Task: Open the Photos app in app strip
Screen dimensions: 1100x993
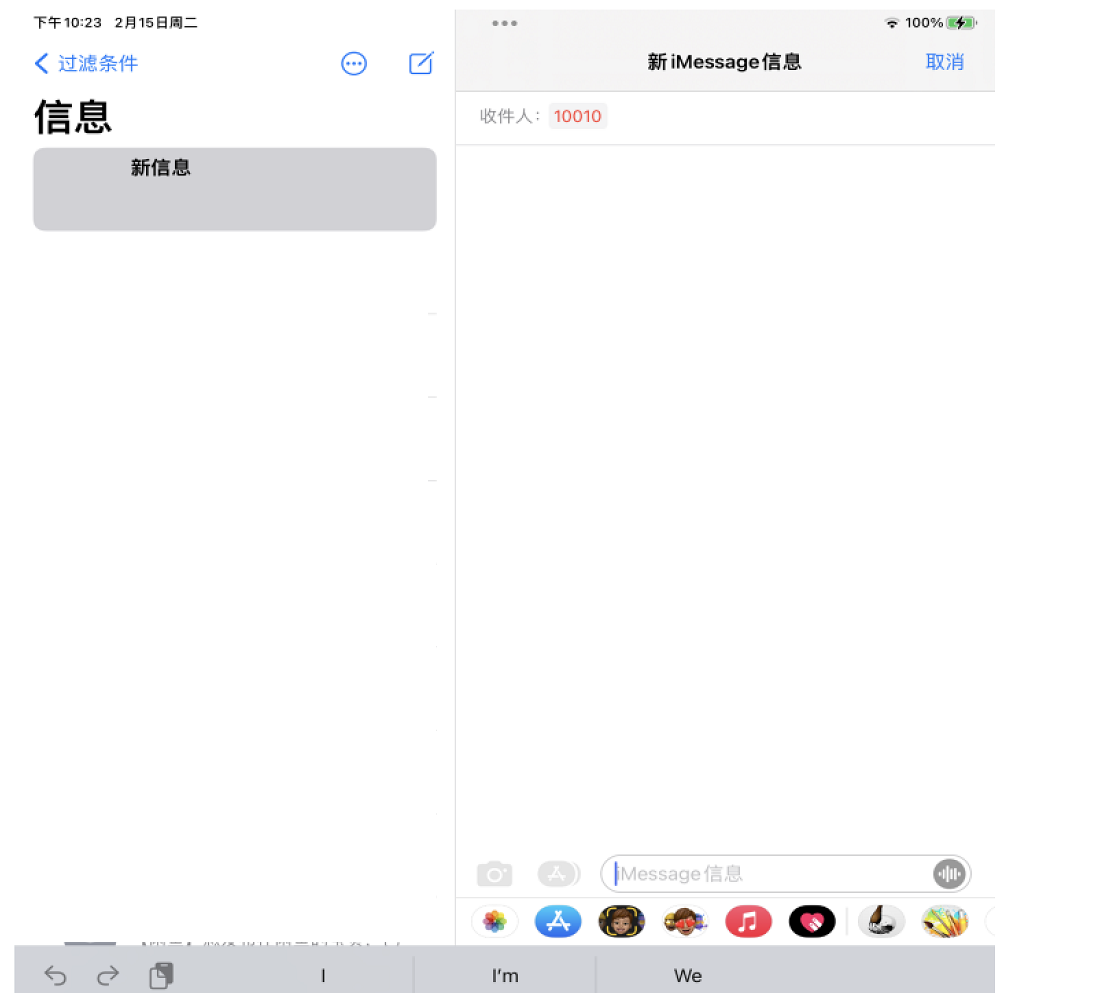Action: pos(495,921)
